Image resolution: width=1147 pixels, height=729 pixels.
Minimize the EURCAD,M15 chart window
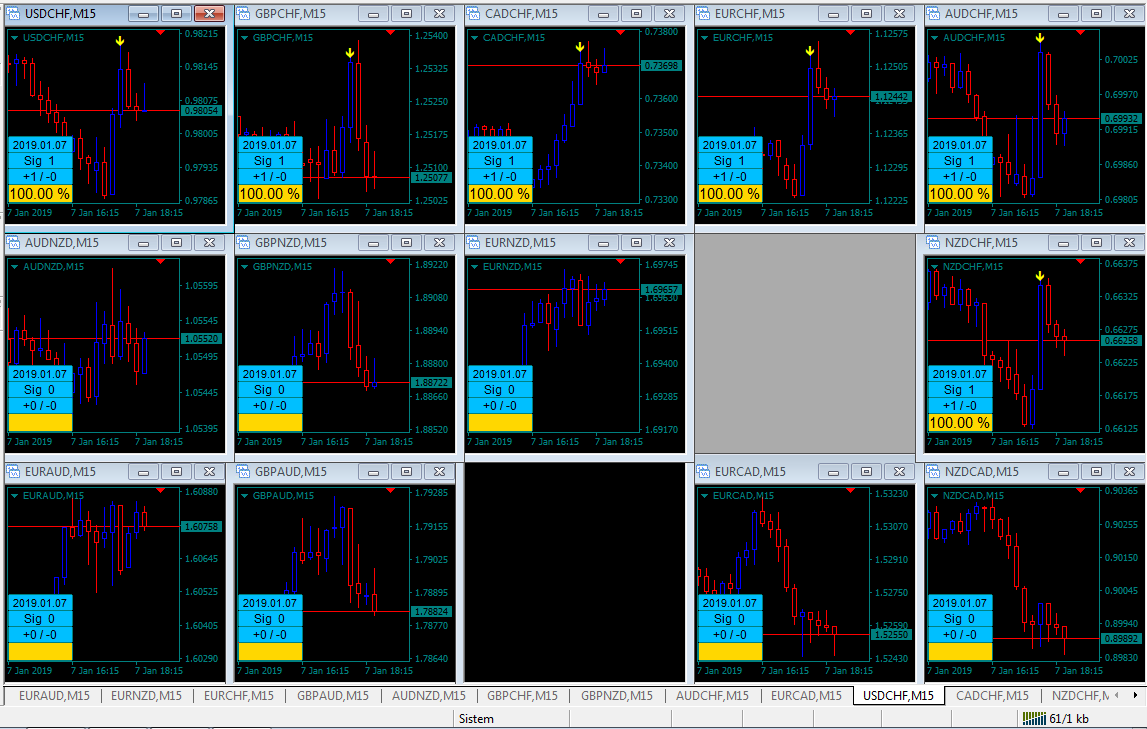tap(833, 472)
